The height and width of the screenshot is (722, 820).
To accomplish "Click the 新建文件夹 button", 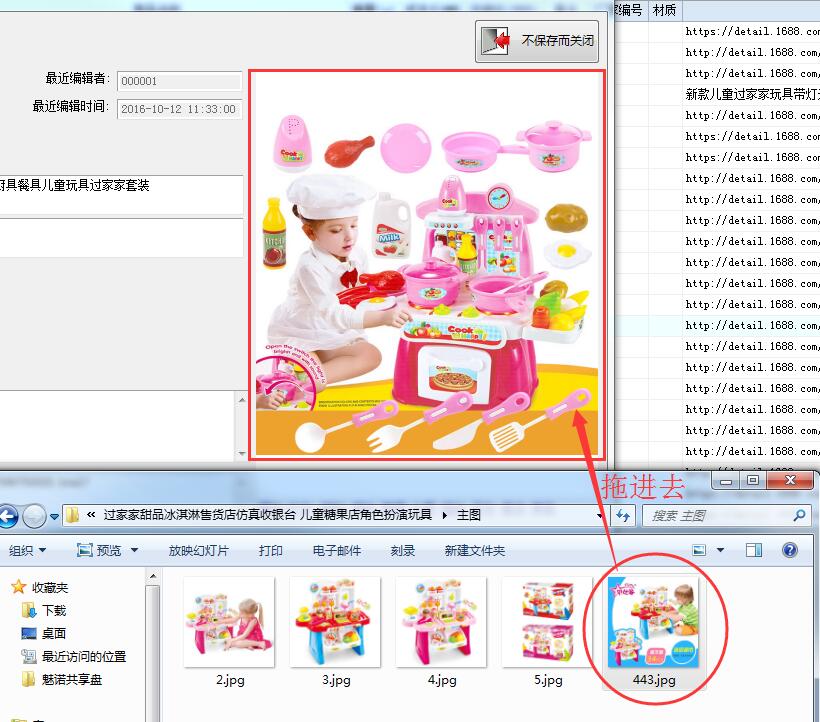I will click(475, 551).
